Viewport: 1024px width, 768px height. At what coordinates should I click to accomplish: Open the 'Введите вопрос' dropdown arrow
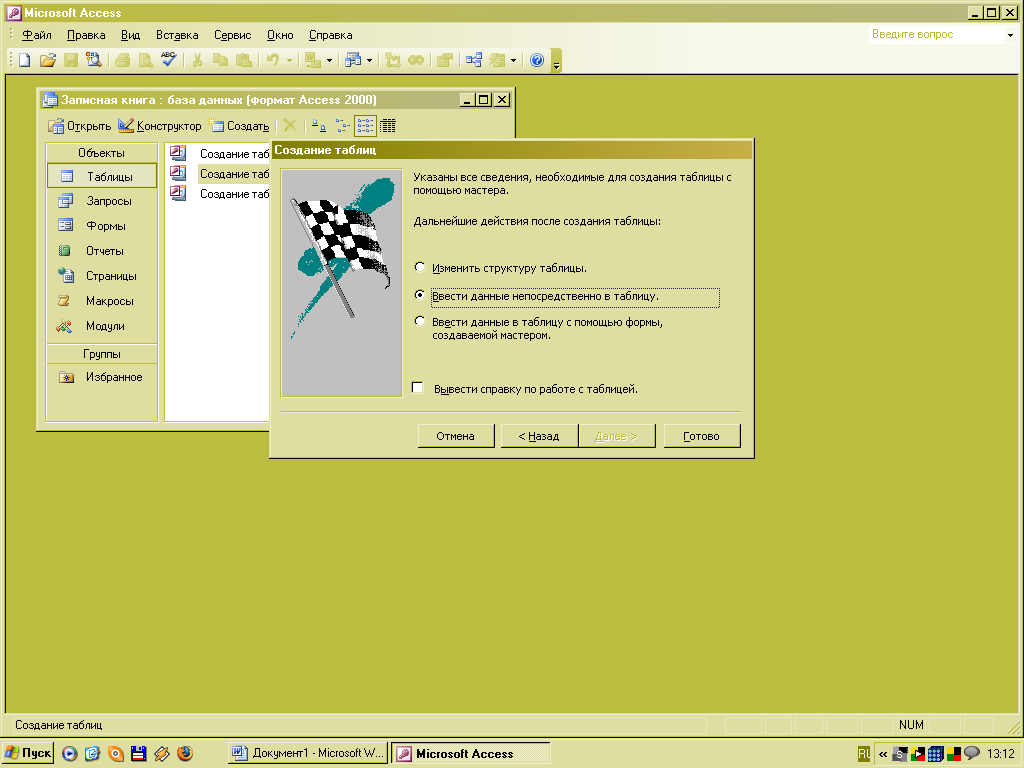pos(1010,35)
